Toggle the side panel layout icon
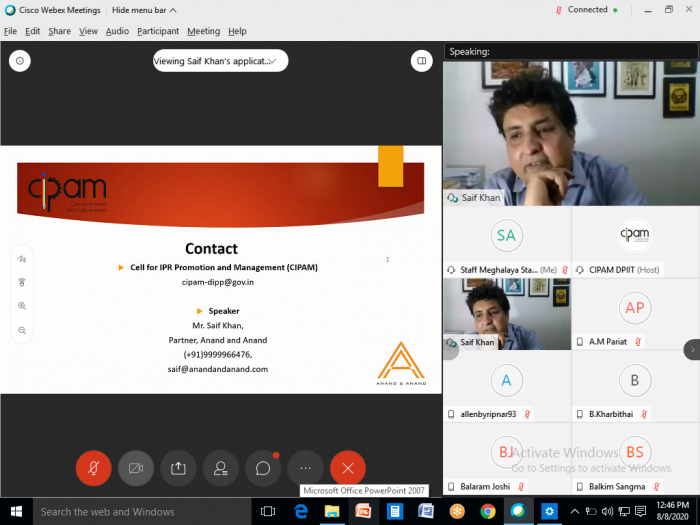 [421, 61]
